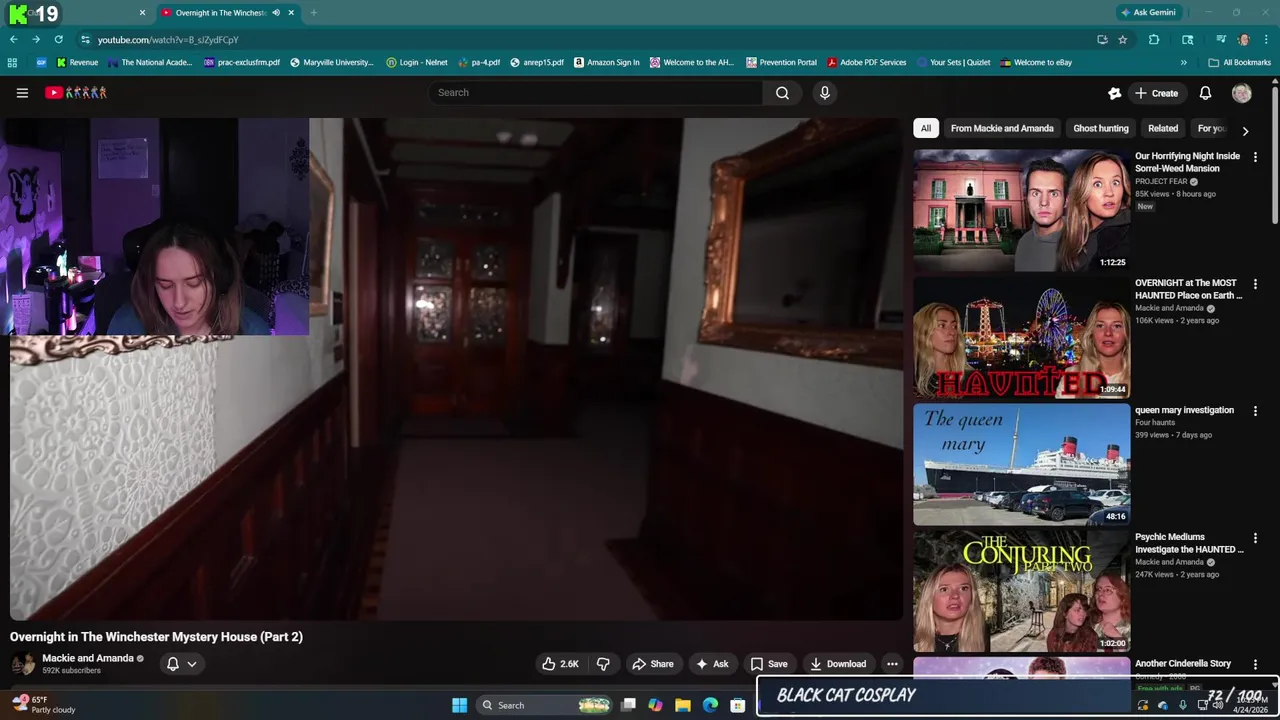Expand the notification dropdown chevron beside bell
1280x720 pixels.
click(x=192, y=664)
